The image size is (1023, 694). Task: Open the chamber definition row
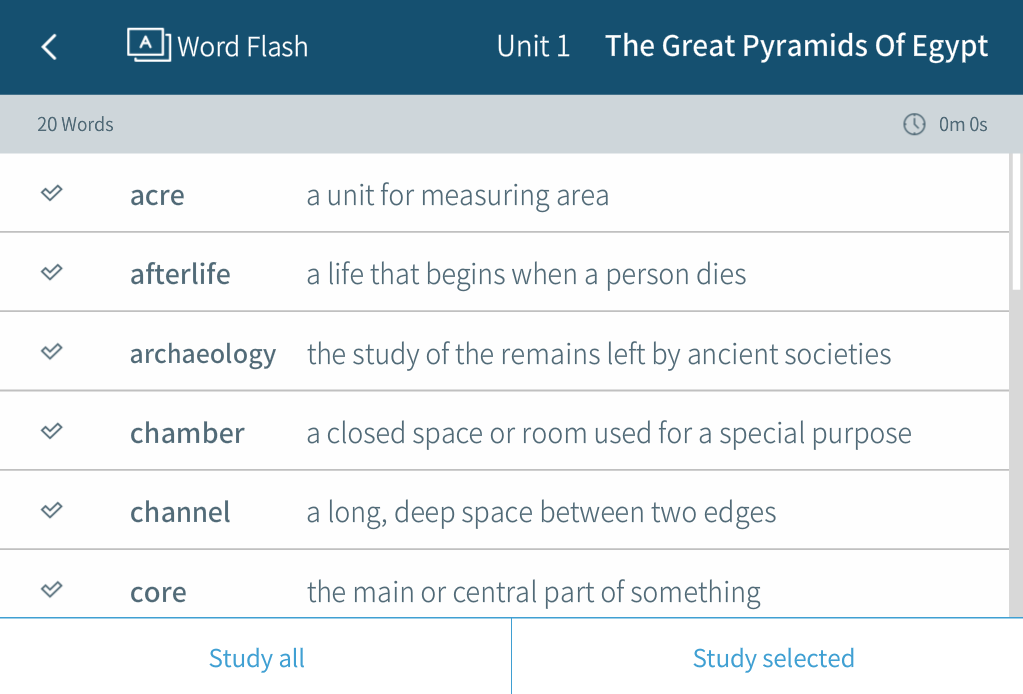click(x=504, y=431)
